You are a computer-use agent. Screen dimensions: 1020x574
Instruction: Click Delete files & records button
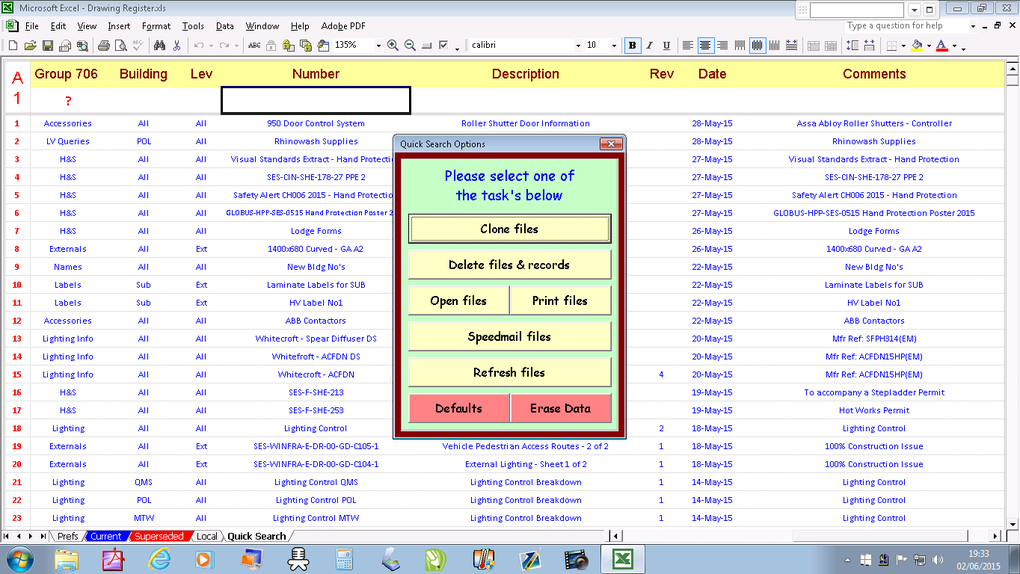pos(509,265)
